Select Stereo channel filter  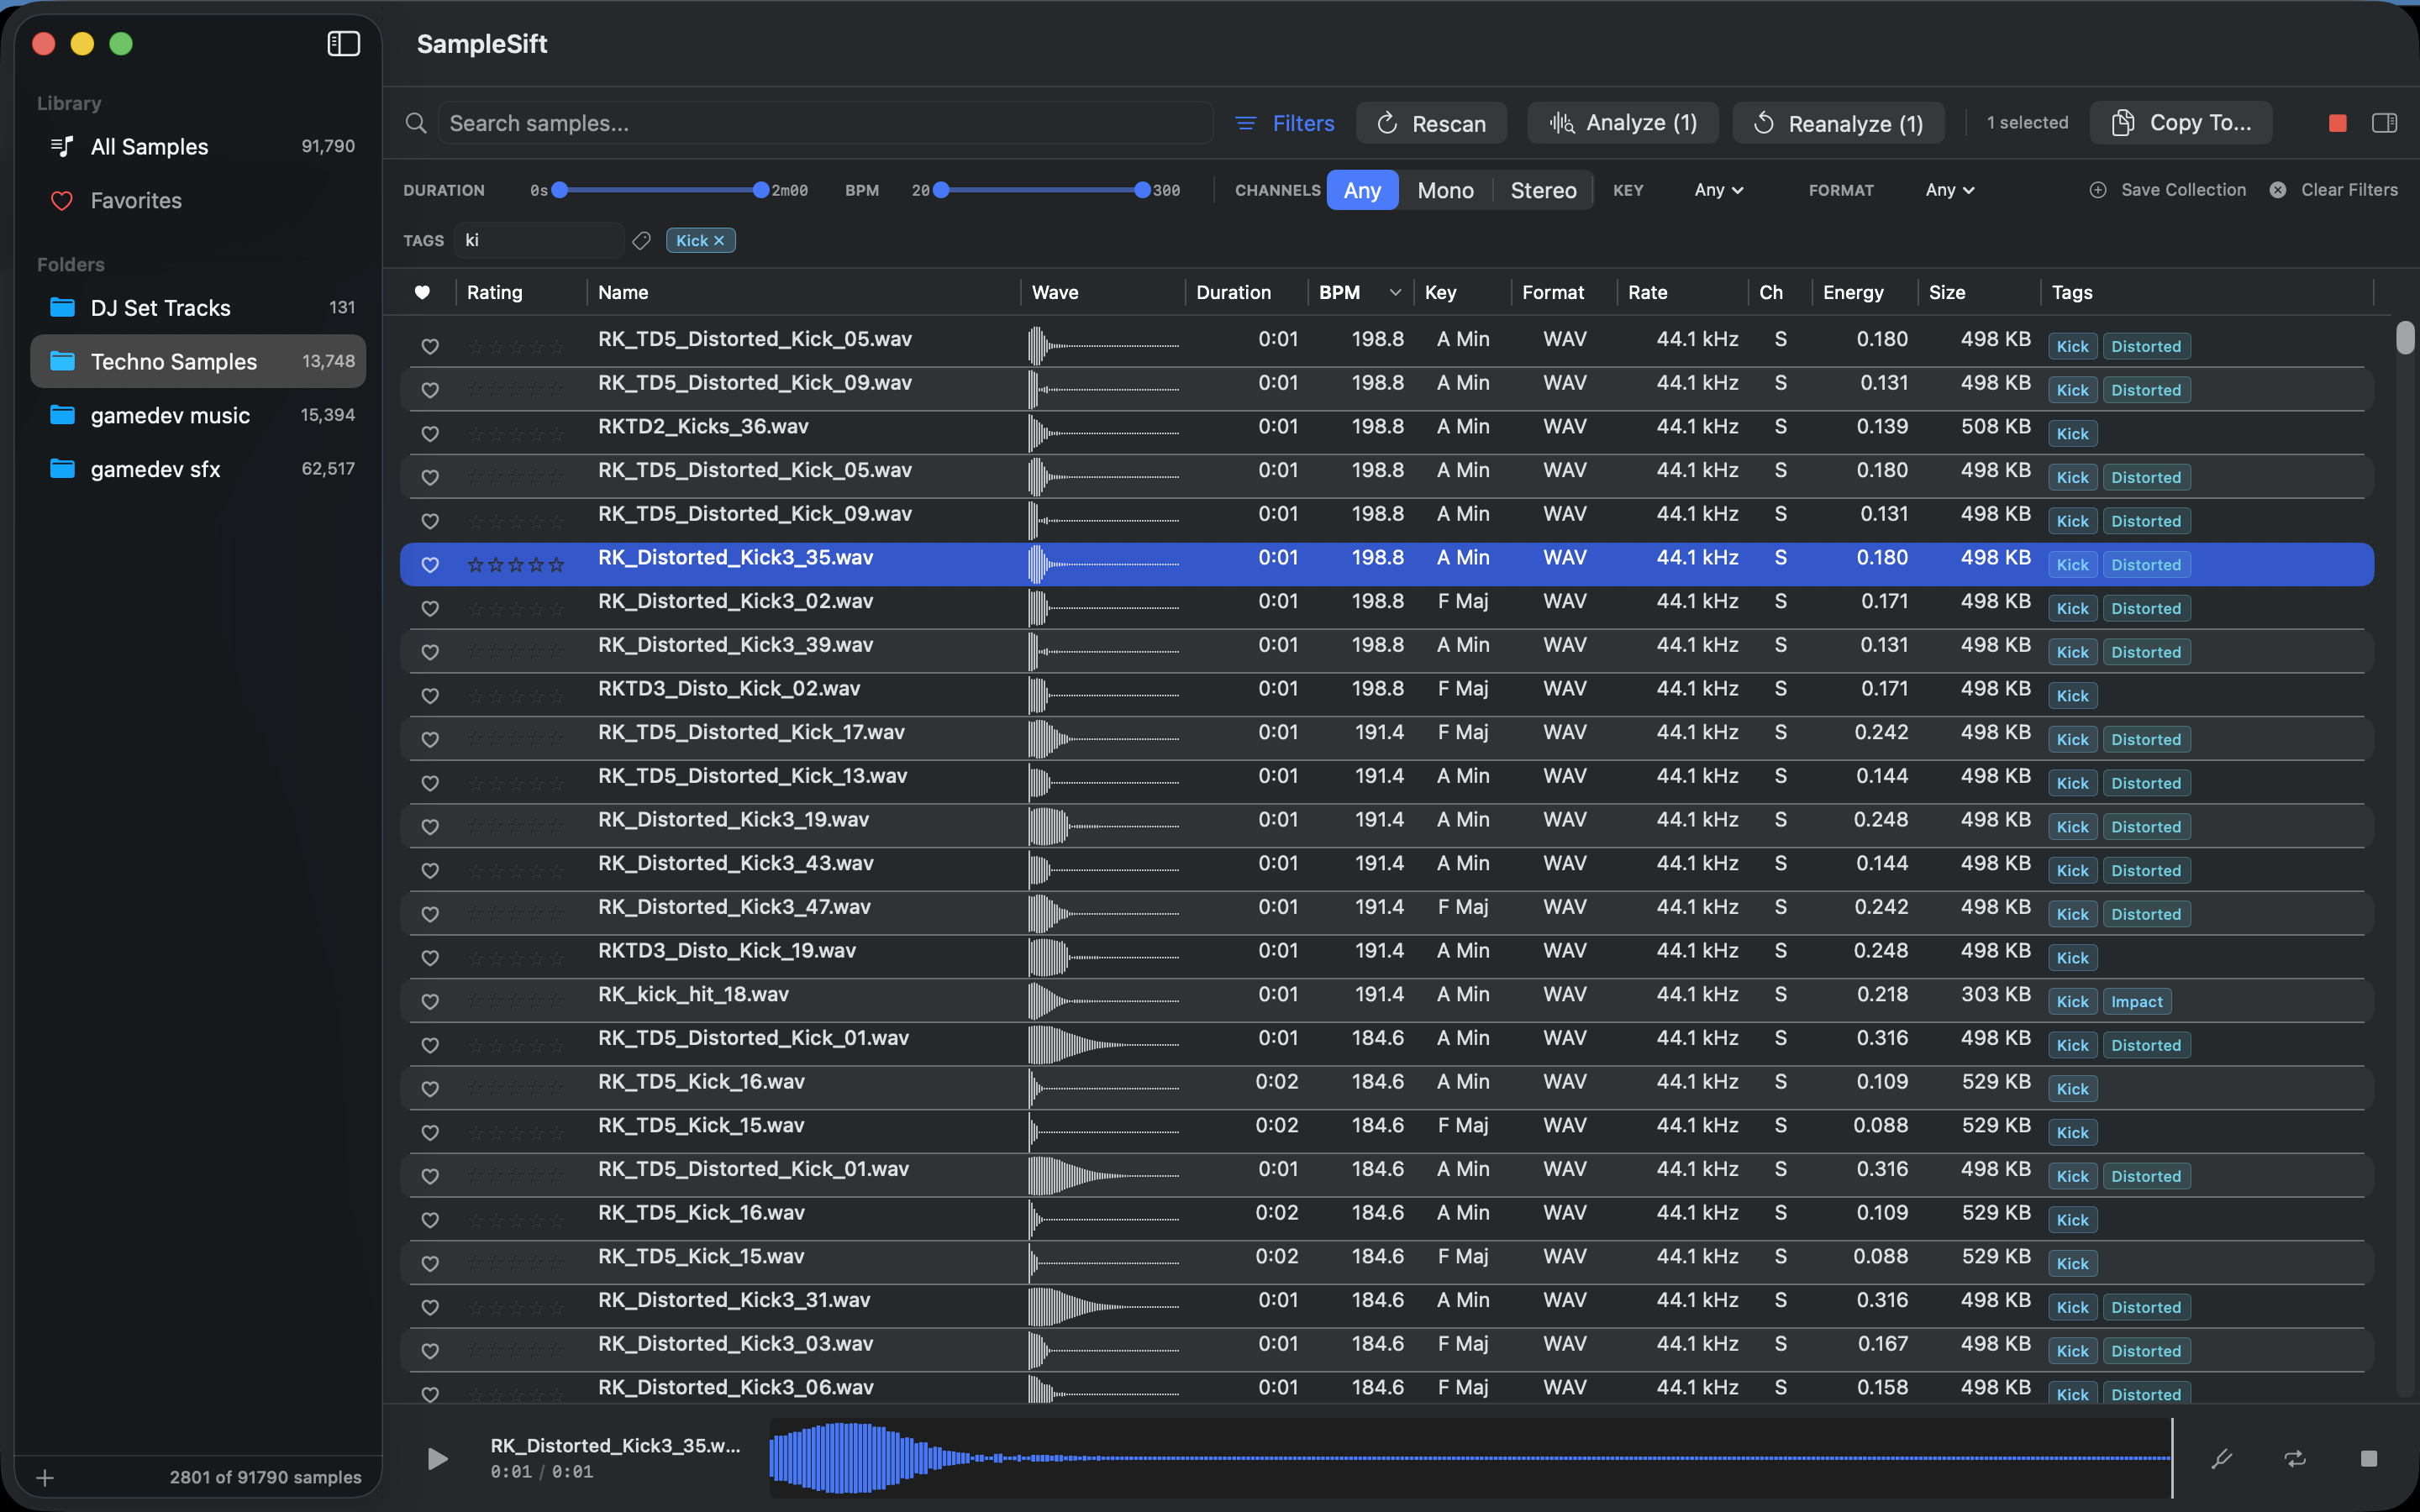click(x=1543, y=190)
